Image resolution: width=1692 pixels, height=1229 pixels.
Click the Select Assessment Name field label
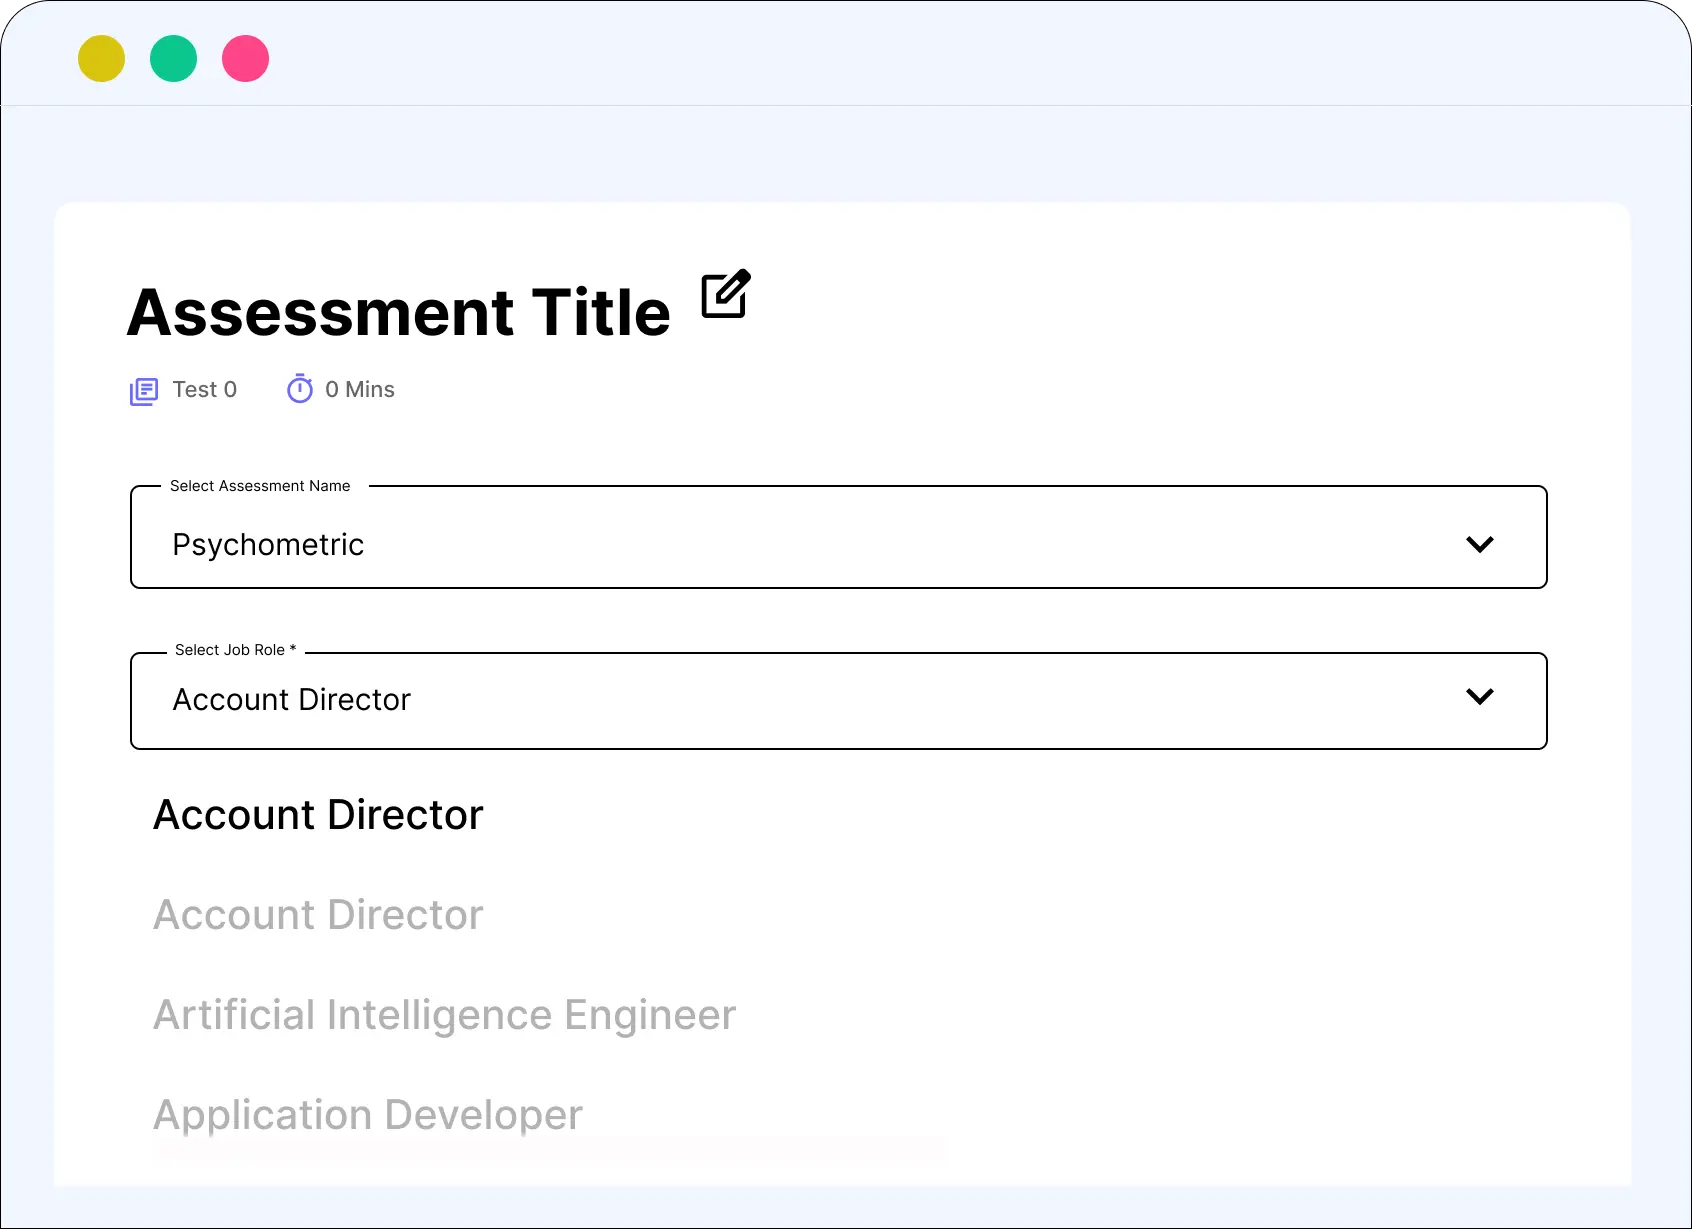point(260,486)
